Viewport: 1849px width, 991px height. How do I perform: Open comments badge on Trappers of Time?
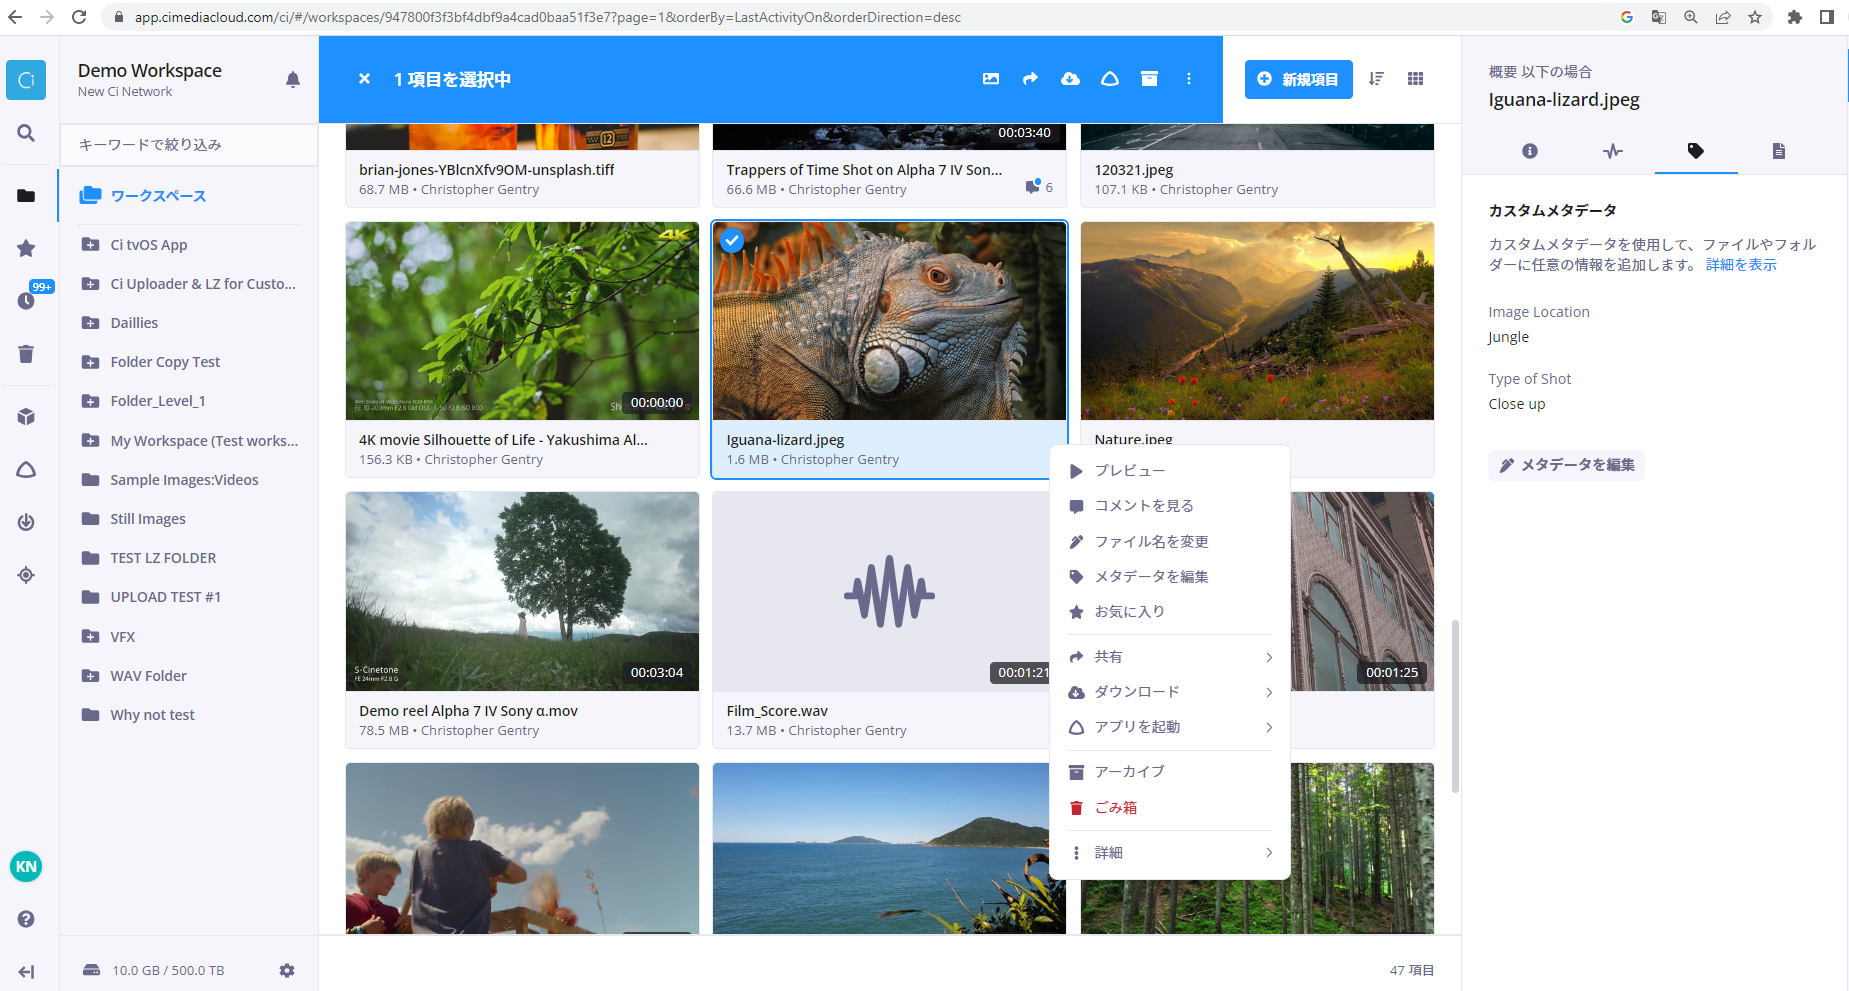(1039, 187)
